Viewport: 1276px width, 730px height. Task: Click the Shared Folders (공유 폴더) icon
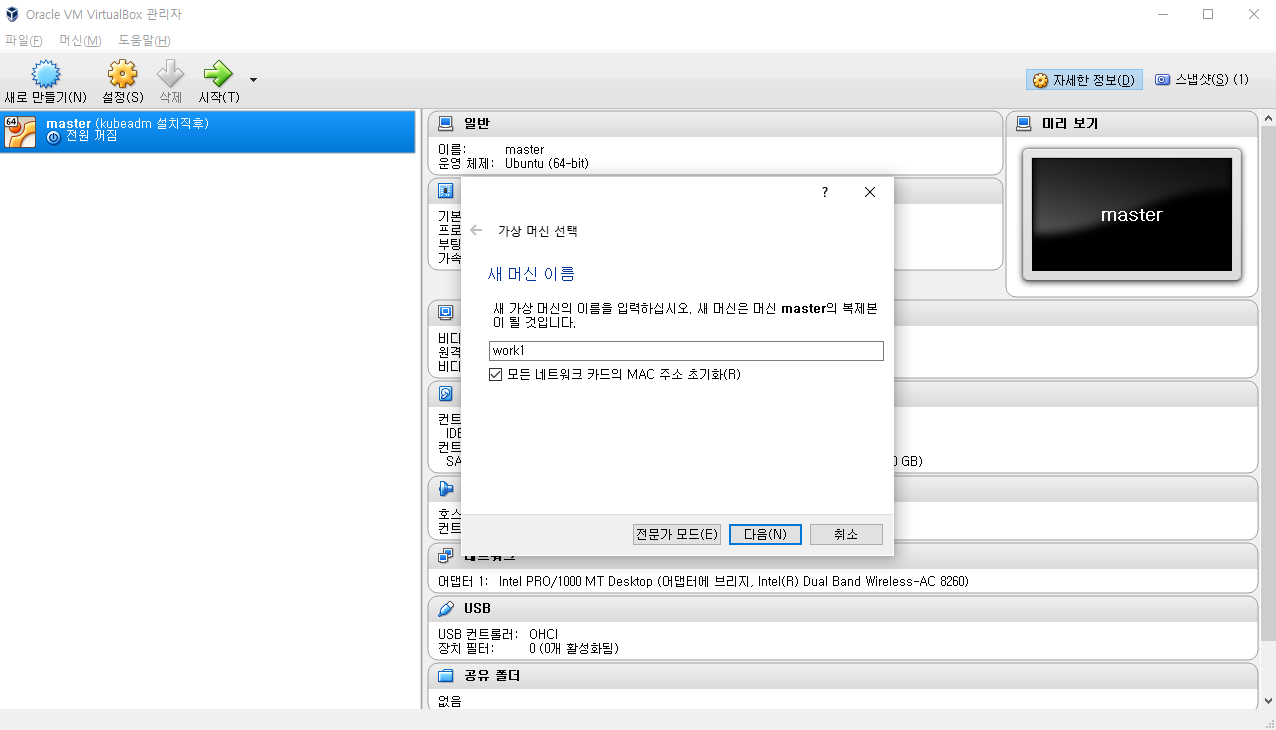pyautogui.click(x=446, y=676)
